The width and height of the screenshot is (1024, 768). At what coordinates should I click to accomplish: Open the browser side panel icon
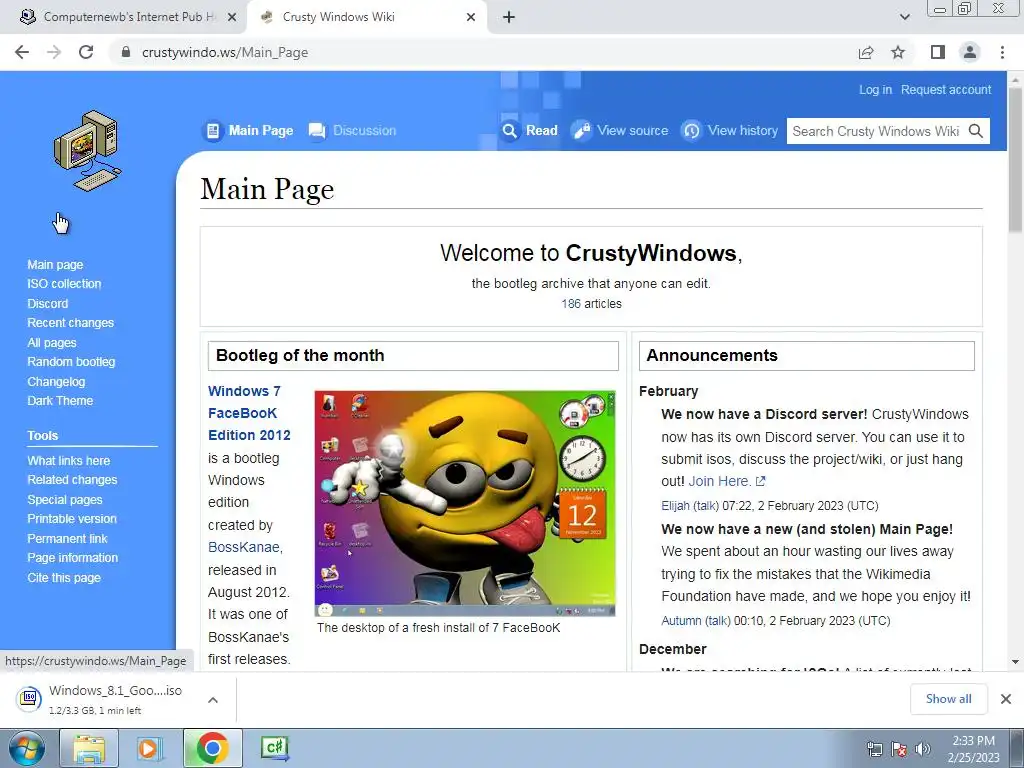click(x=938, y=52)
